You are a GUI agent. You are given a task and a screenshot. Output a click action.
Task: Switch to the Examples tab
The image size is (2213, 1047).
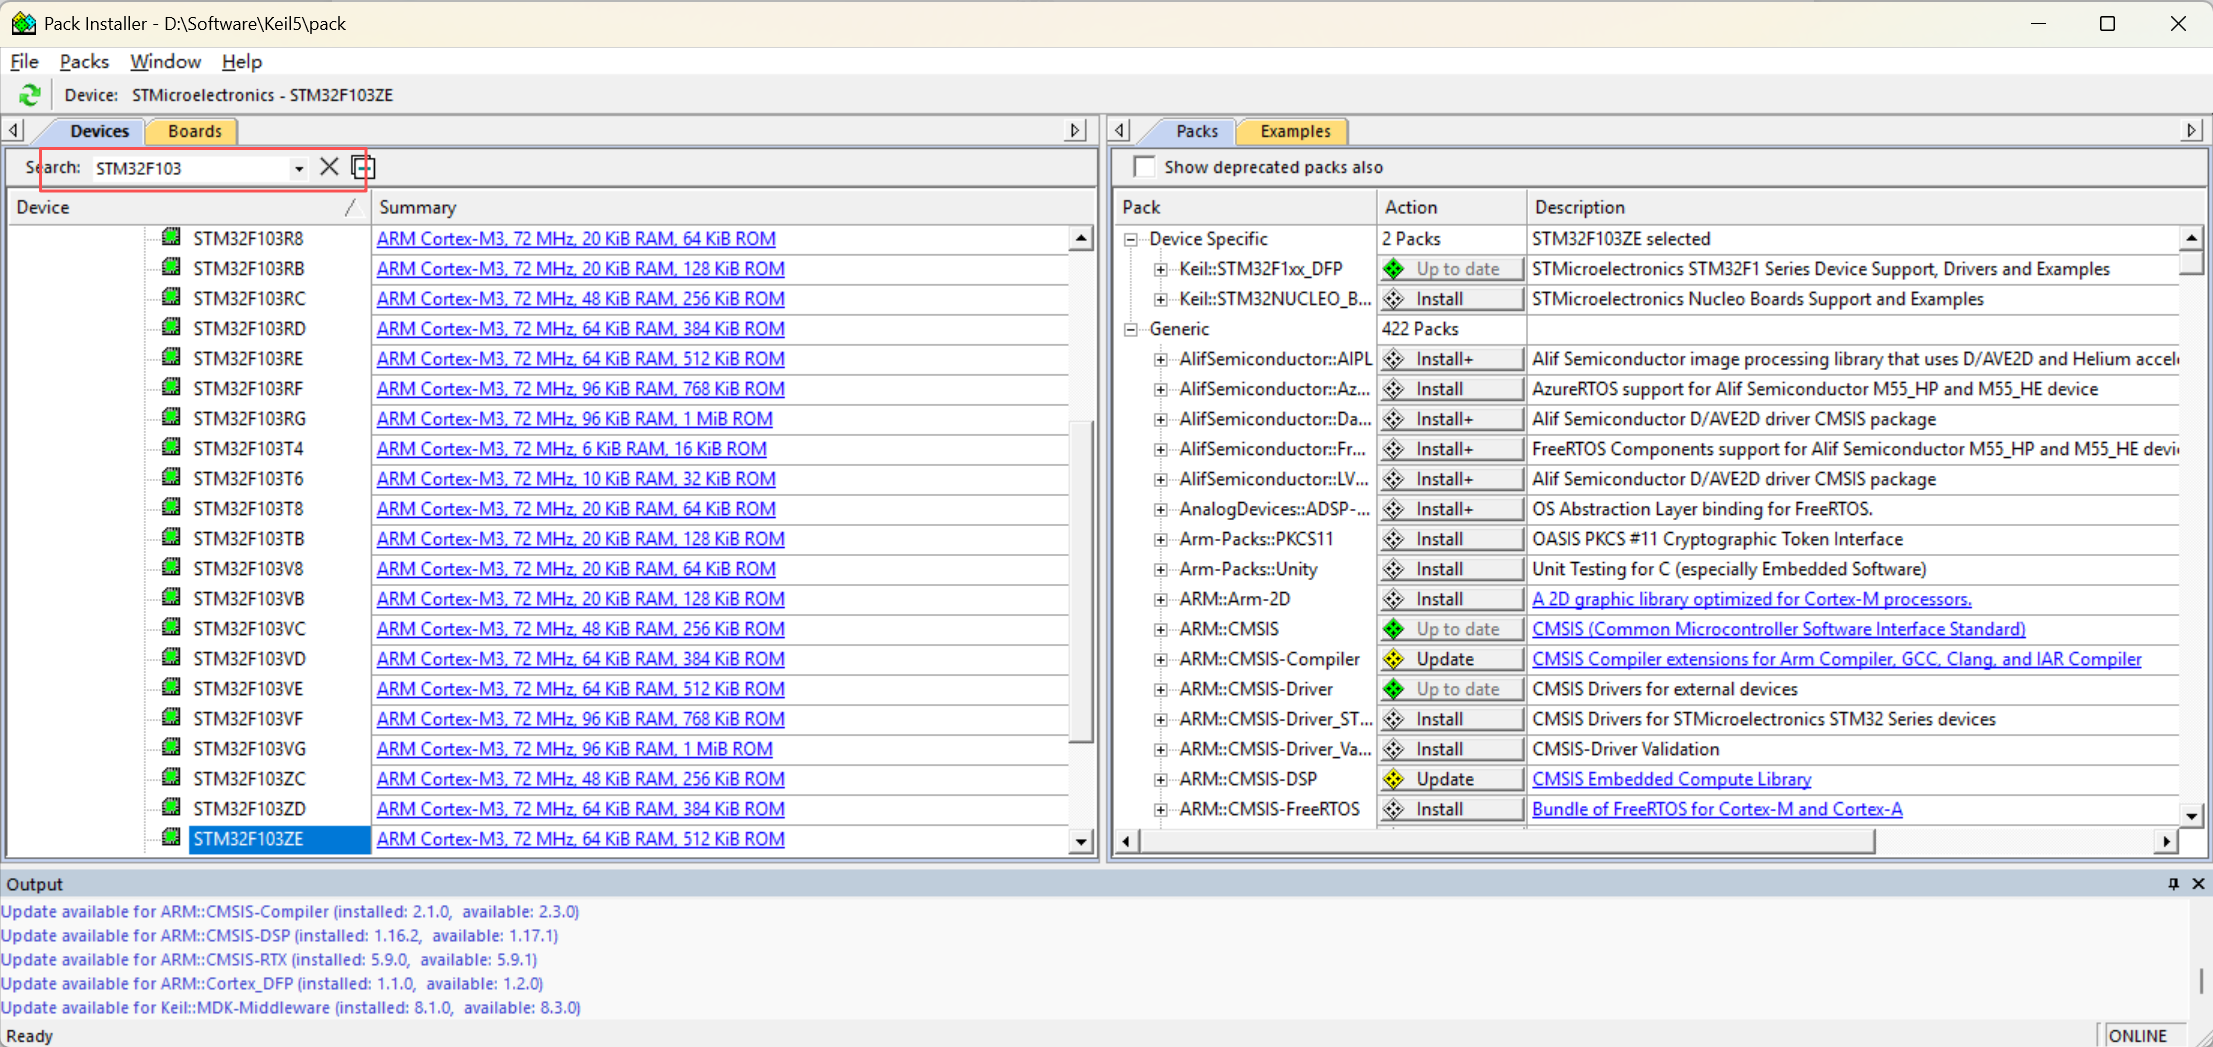coord(1295,131)
